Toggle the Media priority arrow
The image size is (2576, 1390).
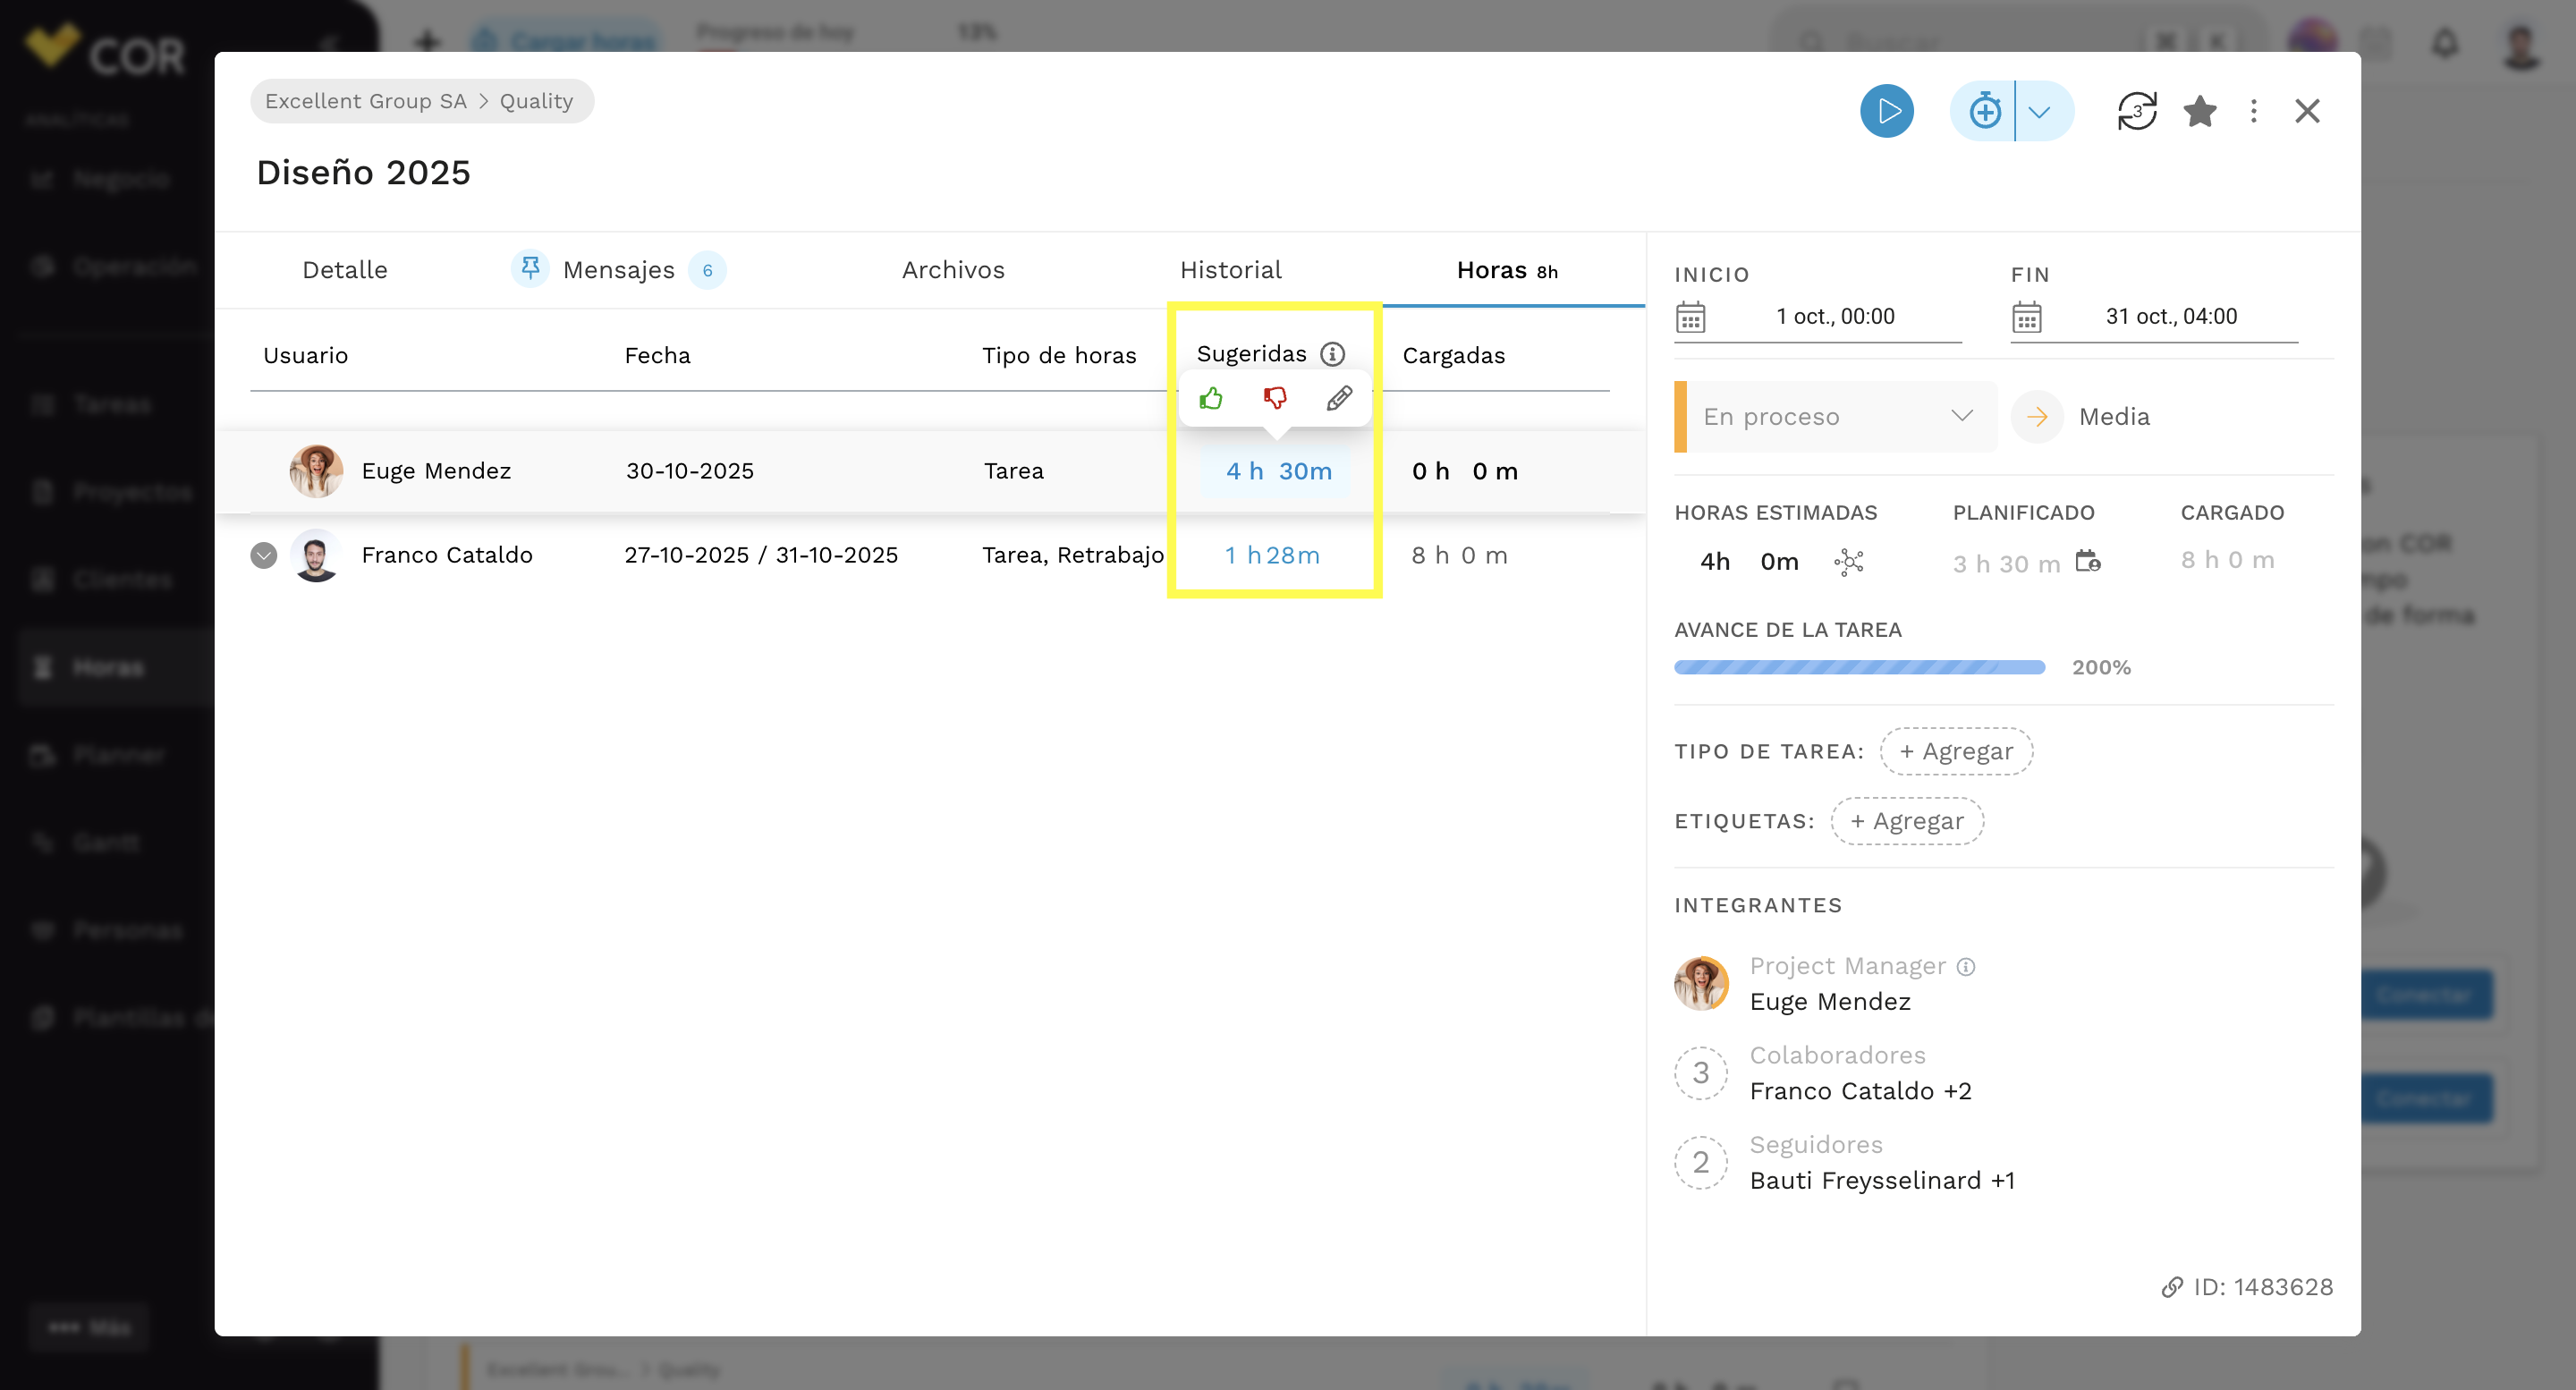click(x=2037, y=417)
